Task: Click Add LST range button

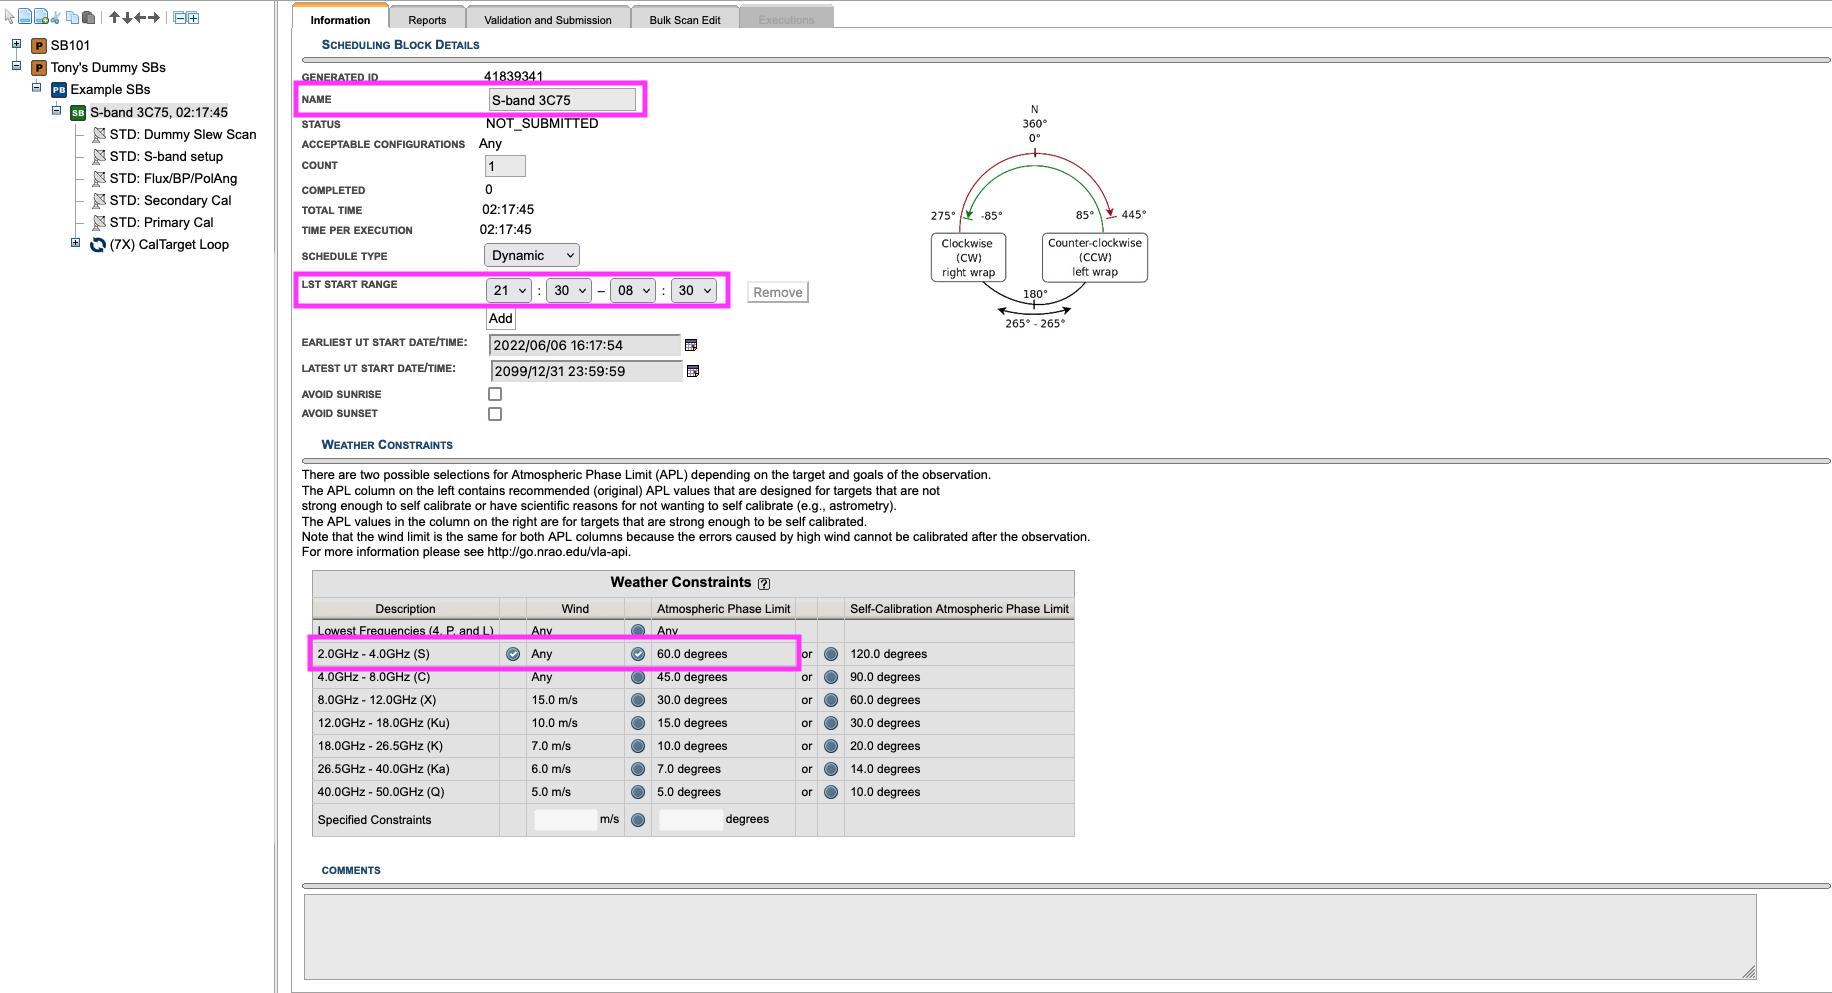Action: coord(501,318)
